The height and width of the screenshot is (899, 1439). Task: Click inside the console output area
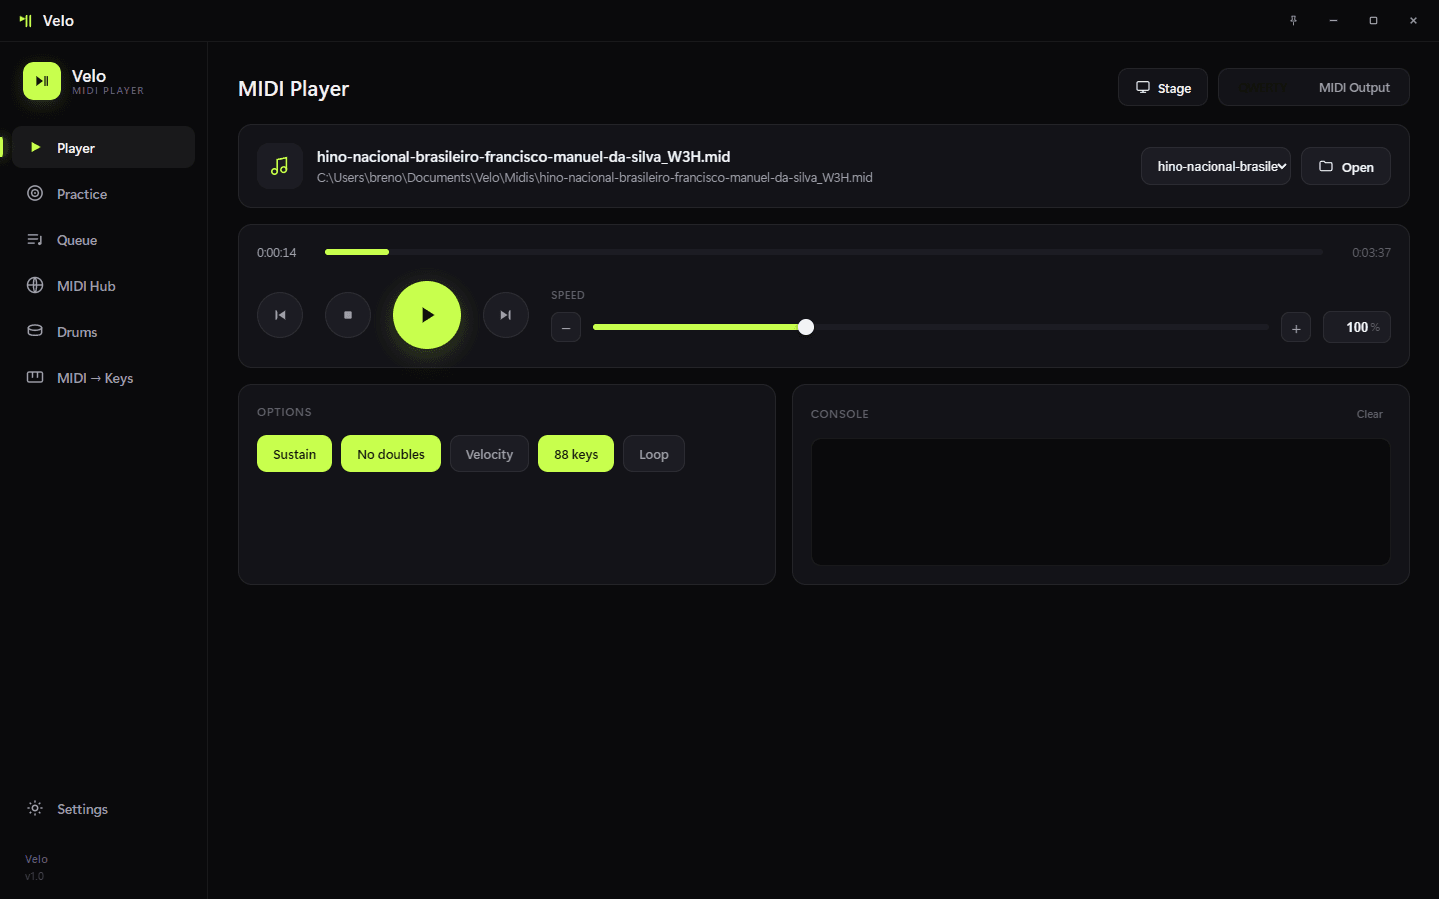1101,502
